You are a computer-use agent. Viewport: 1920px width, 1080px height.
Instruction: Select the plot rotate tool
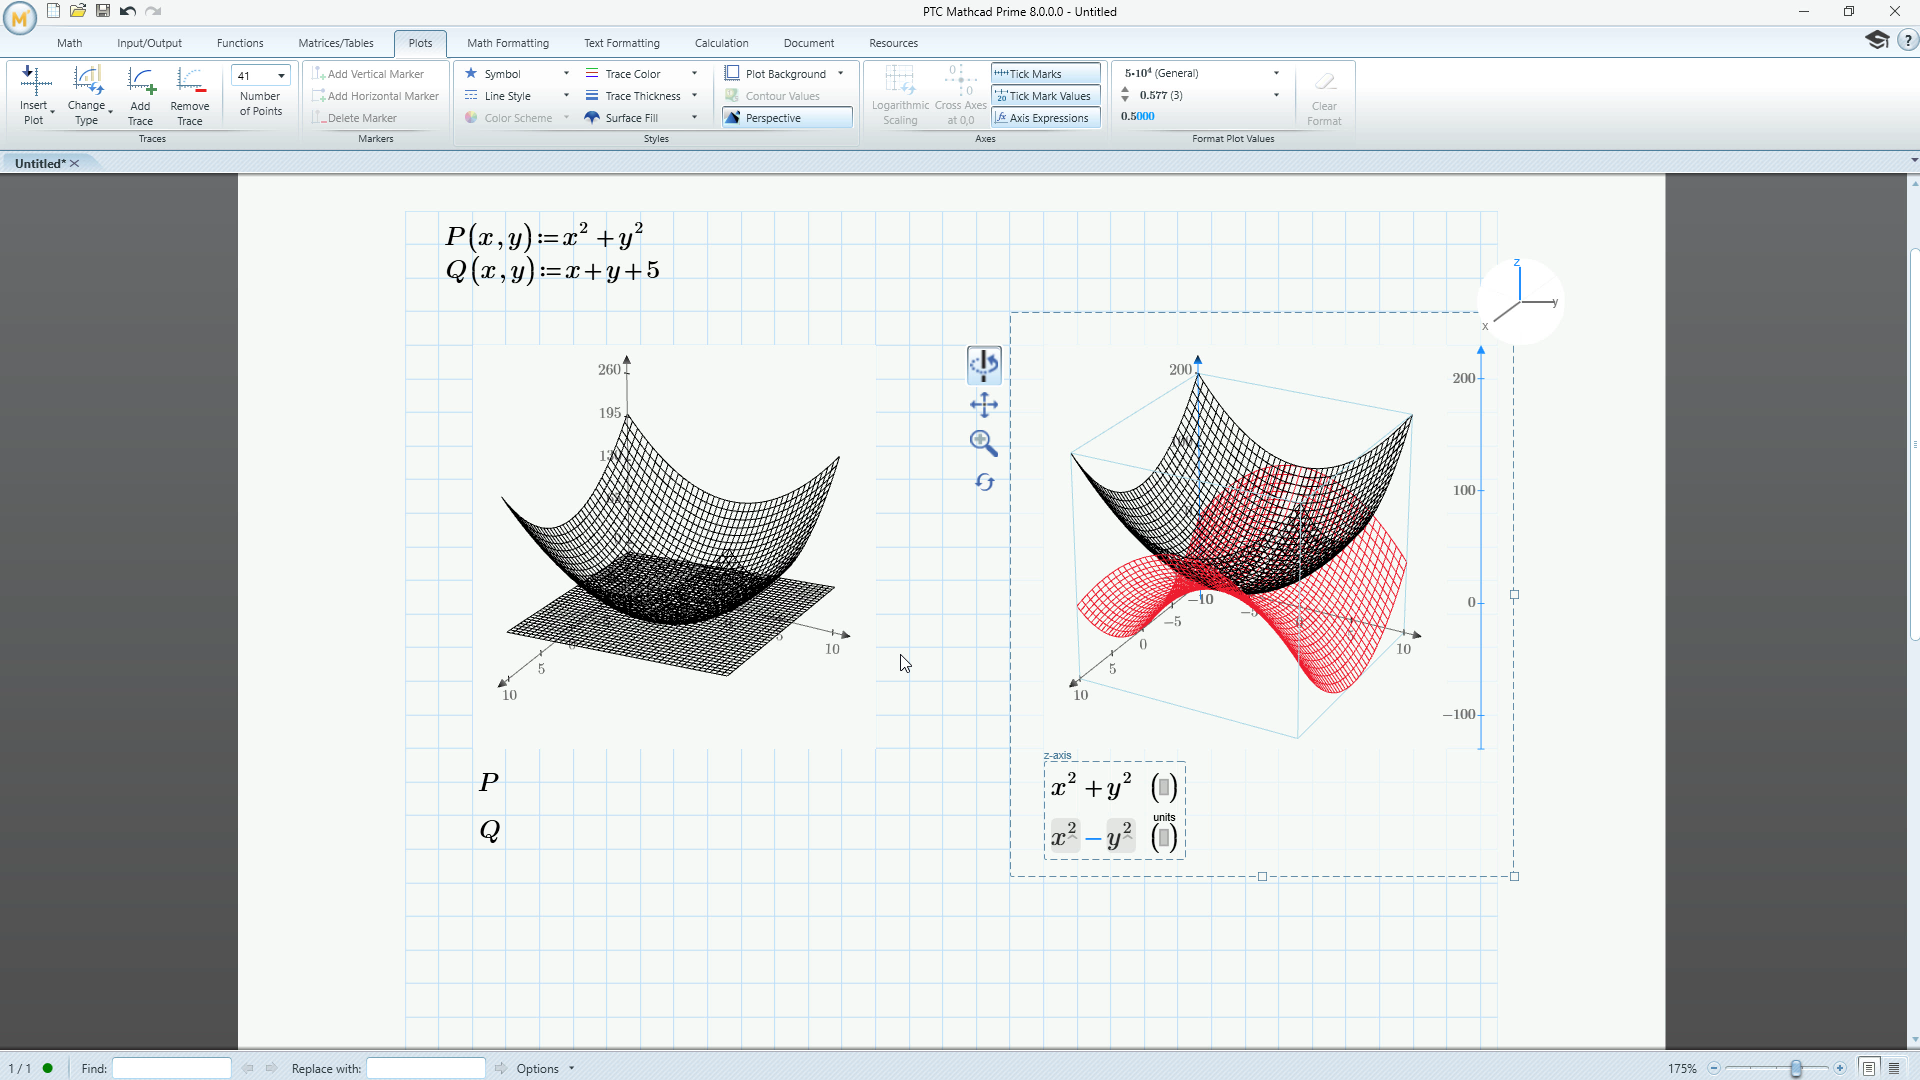[984, 365]
